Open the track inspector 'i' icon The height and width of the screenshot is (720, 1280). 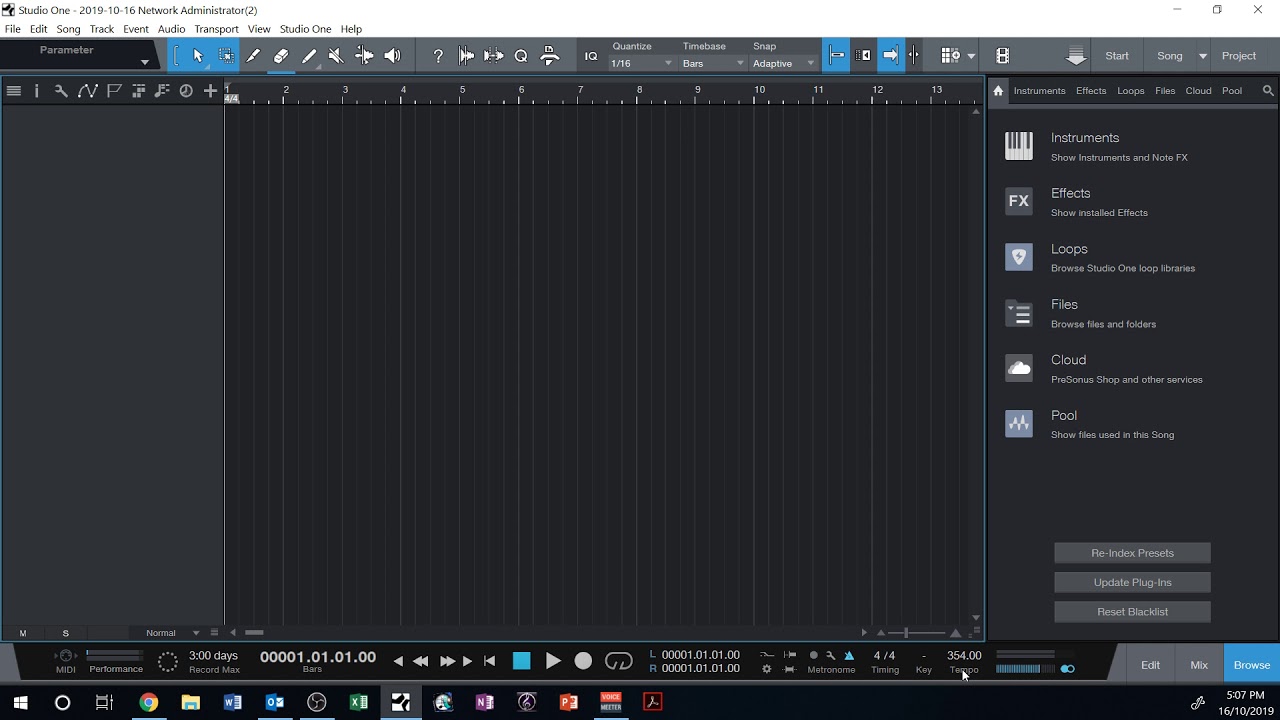(x=37, y=91)
